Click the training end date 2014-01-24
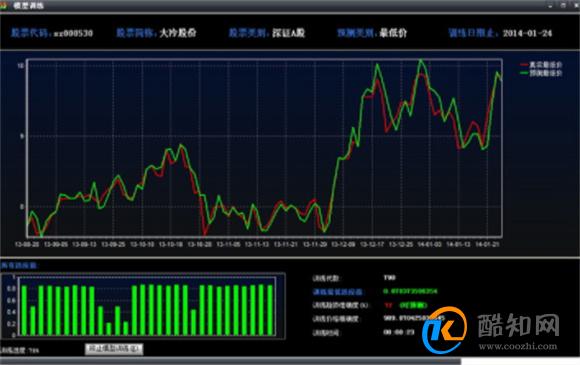This screenshot has height=365, width=580. pos(527,33)
